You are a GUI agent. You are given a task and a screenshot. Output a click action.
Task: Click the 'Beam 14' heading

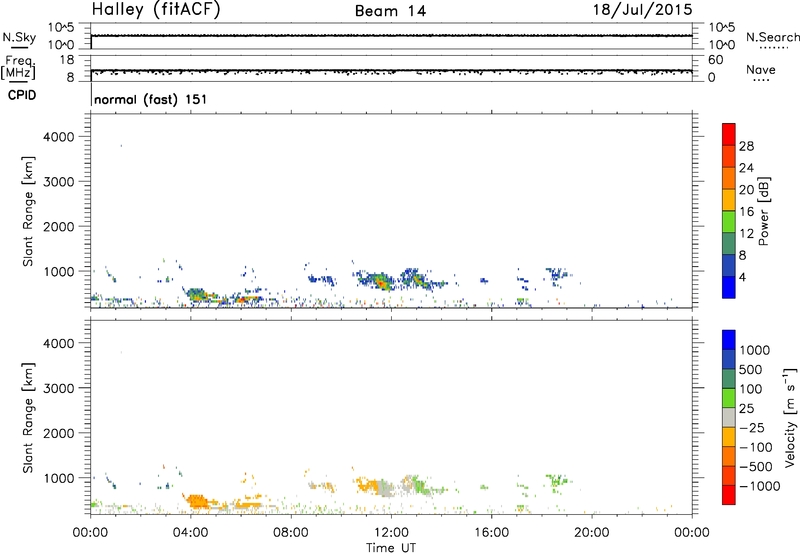[390, 11]
